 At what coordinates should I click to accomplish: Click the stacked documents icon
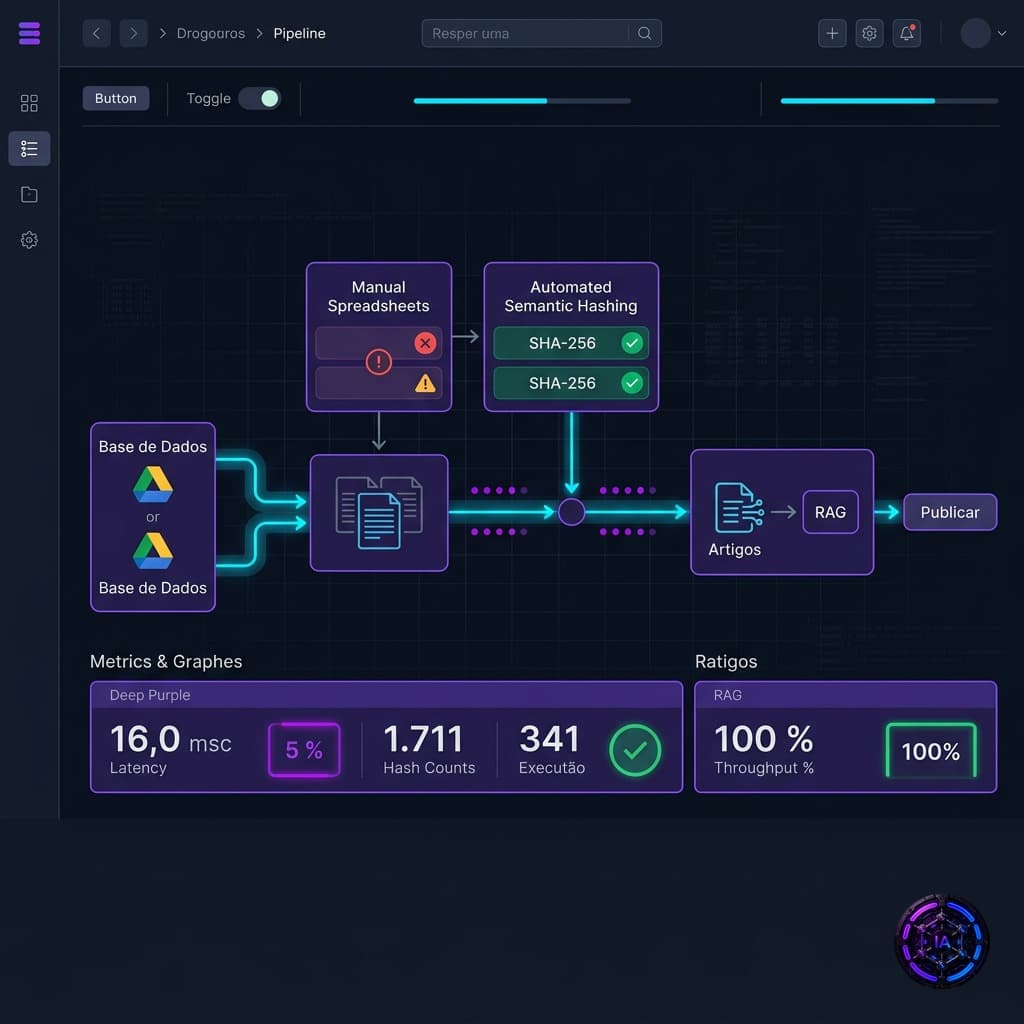click(x=379, y=513)
